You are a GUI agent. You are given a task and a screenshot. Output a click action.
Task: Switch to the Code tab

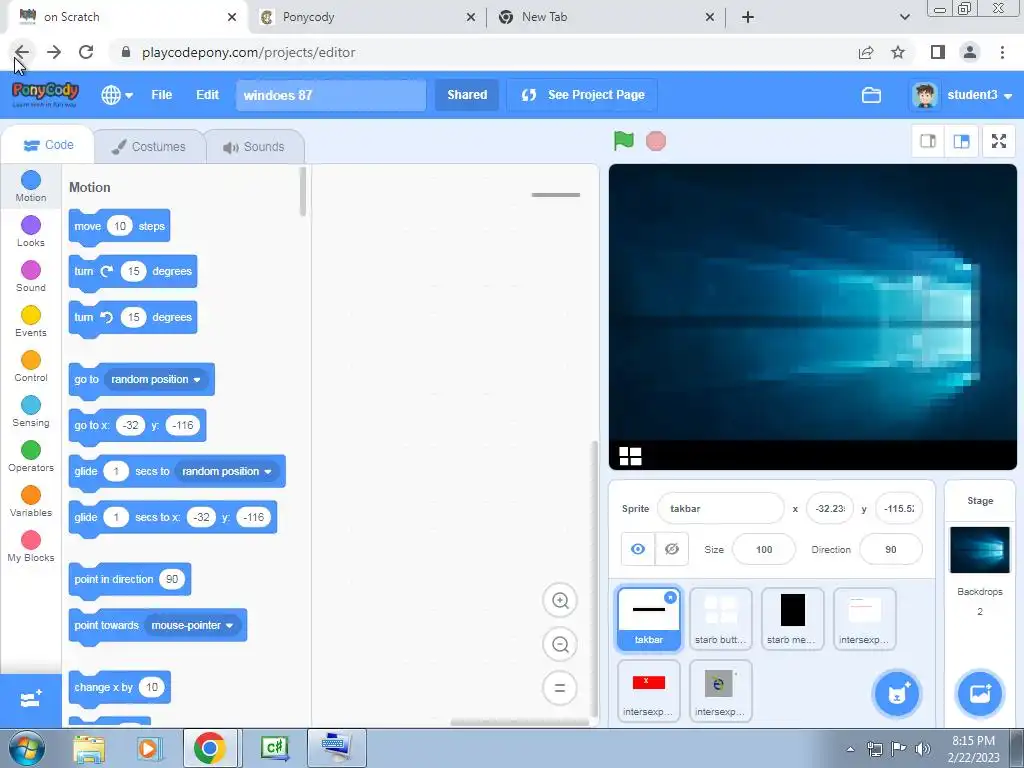pos(48,145)
